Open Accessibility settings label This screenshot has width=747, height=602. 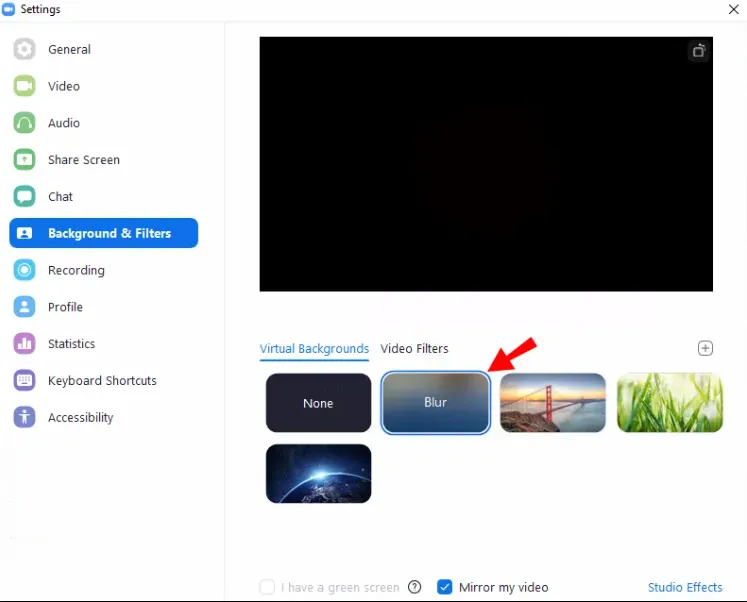(x=81, y=417)
